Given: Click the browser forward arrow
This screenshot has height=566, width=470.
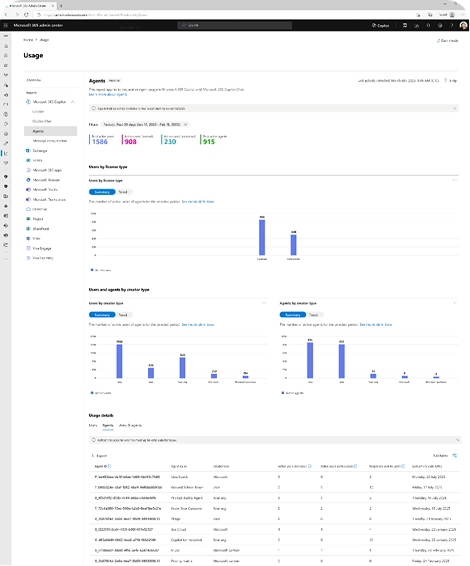Looking at the screenshot, I should [x=17, y=15].
